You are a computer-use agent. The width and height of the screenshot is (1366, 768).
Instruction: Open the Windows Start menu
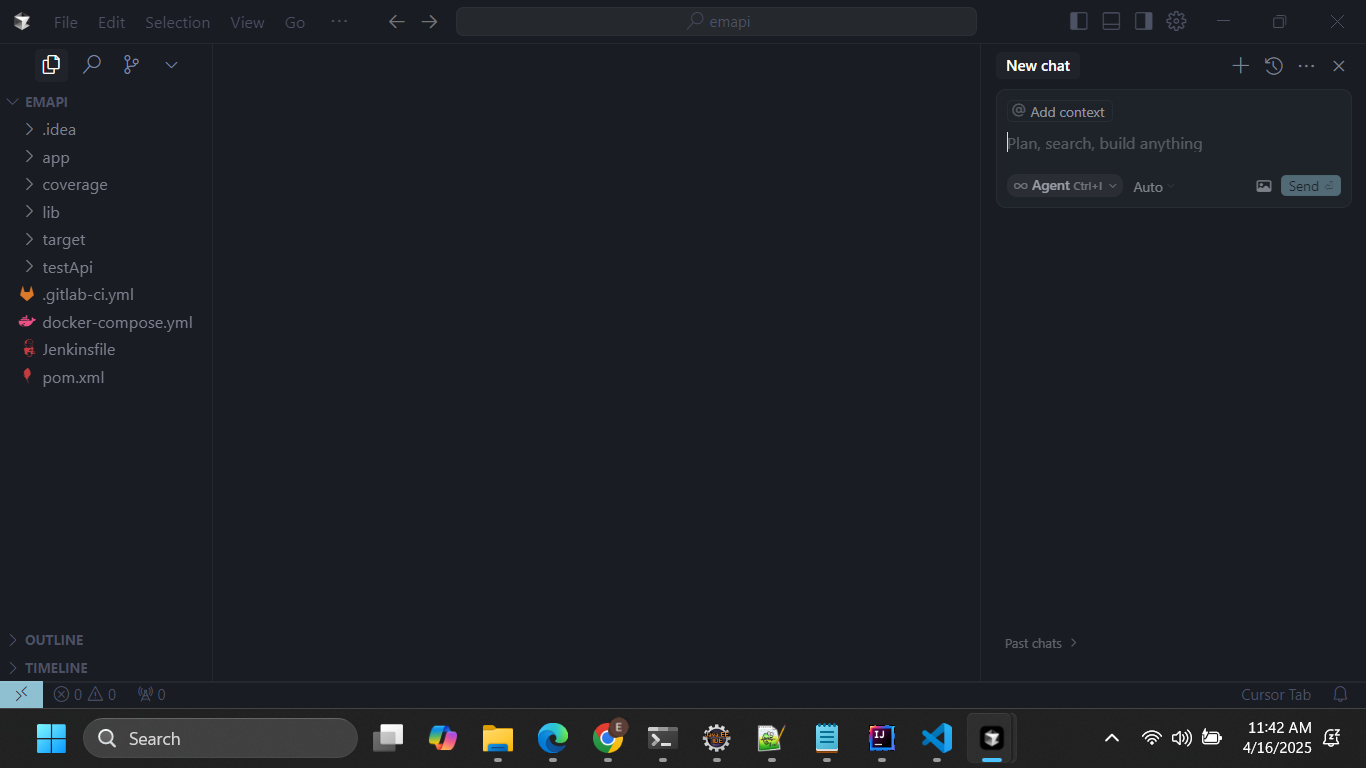pos(51,738)
